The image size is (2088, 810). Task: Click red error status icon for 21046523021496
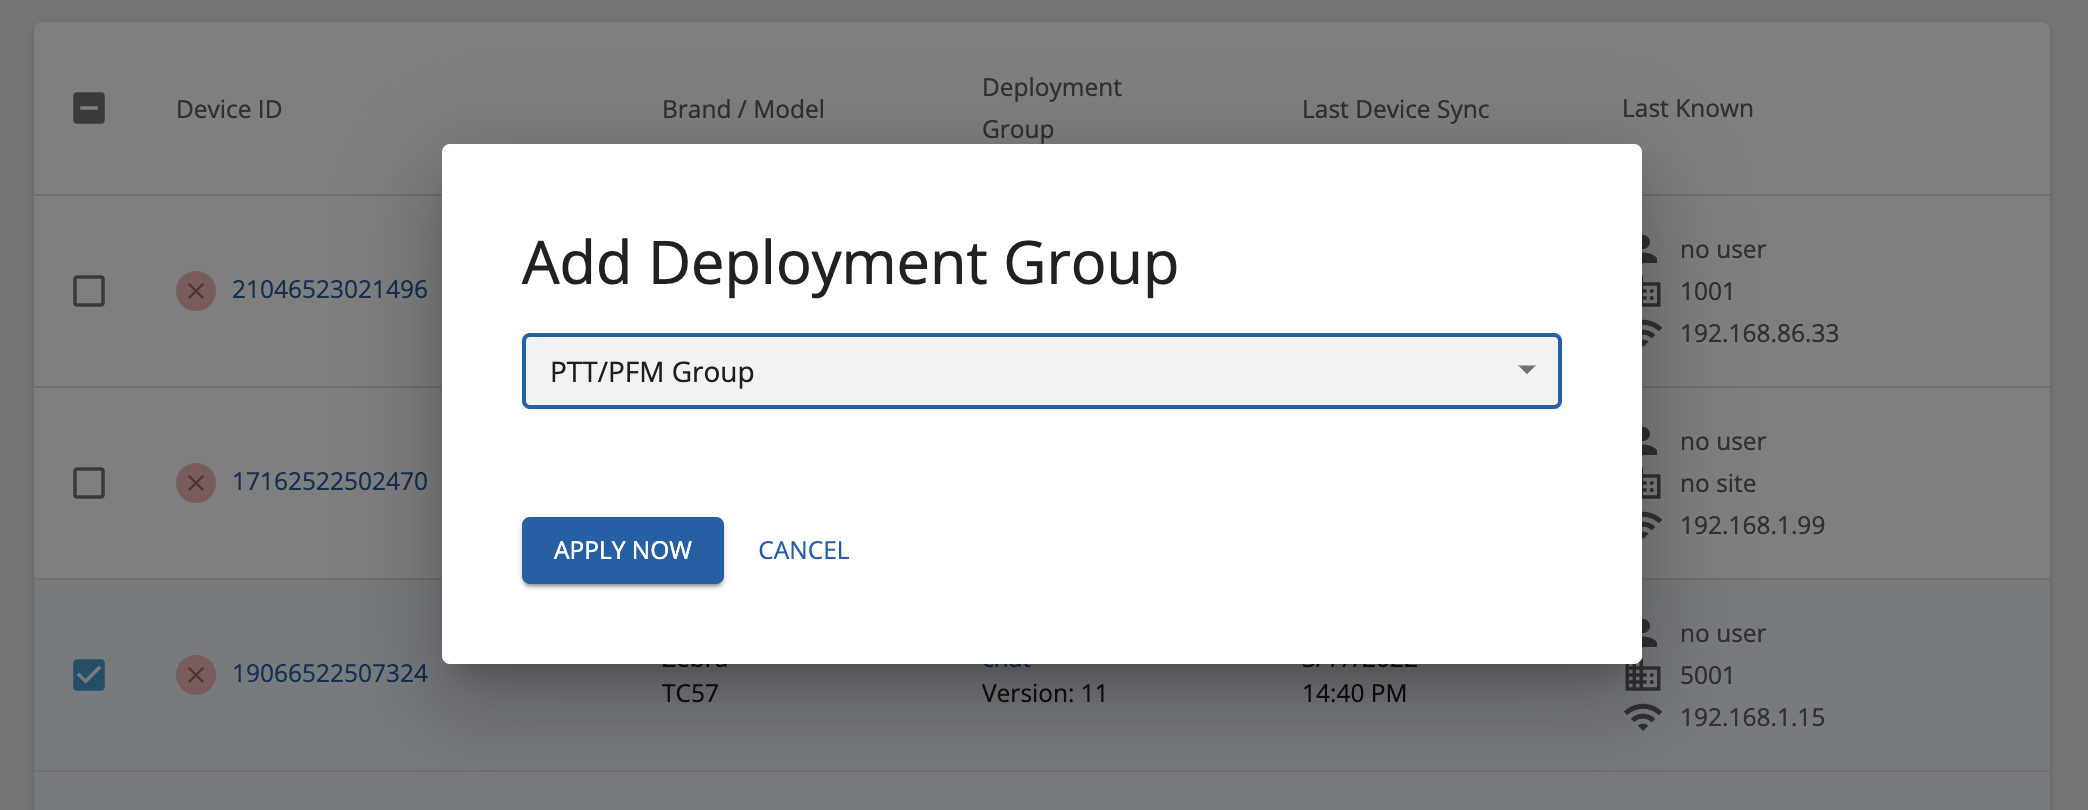[196, 291]
